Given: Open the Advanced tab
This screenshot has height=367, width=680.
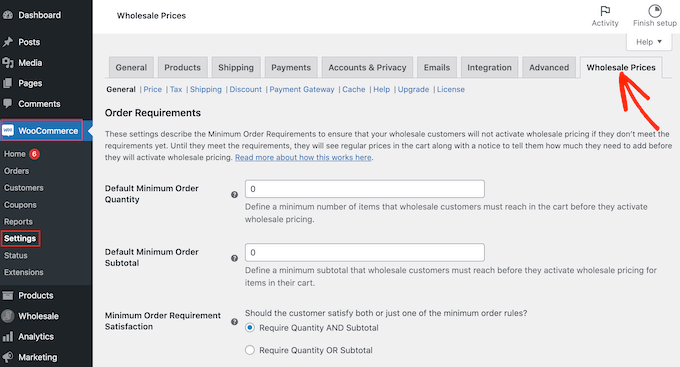Looking at the screenshot, I should (549, 68).
